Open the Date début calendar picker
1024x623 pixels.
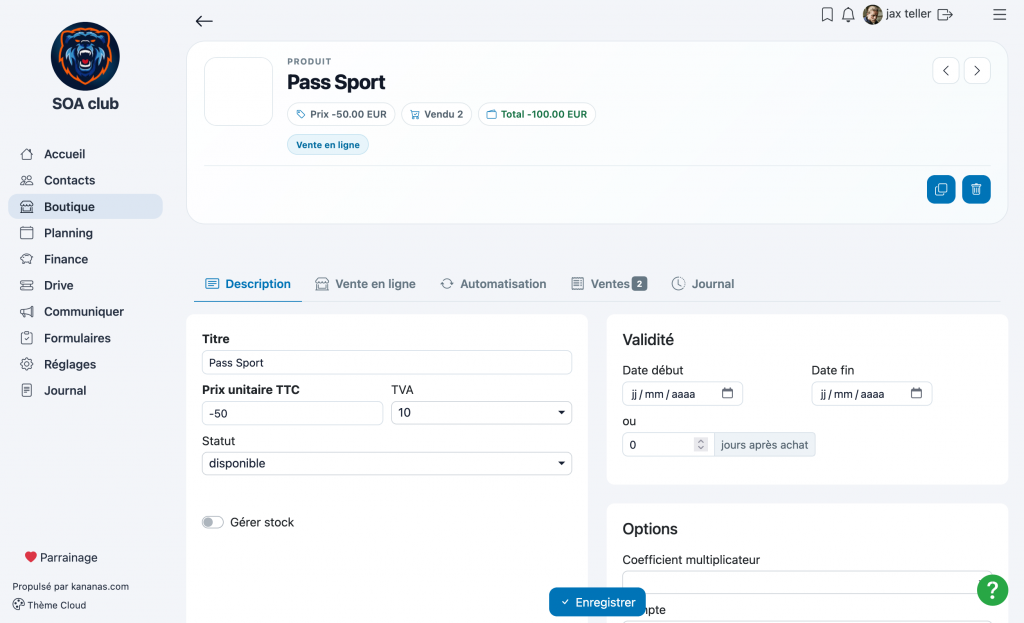727,393
